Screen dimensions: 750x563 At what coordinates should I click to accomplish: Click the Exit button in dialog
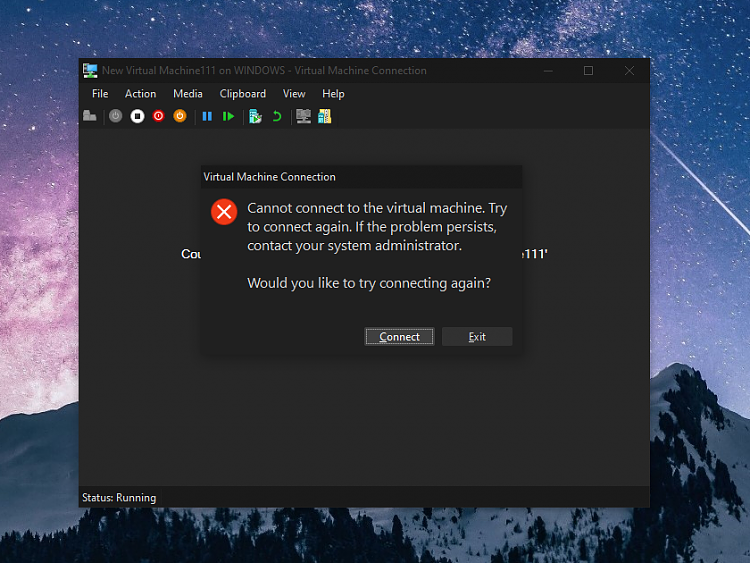(x=477, y=336)
